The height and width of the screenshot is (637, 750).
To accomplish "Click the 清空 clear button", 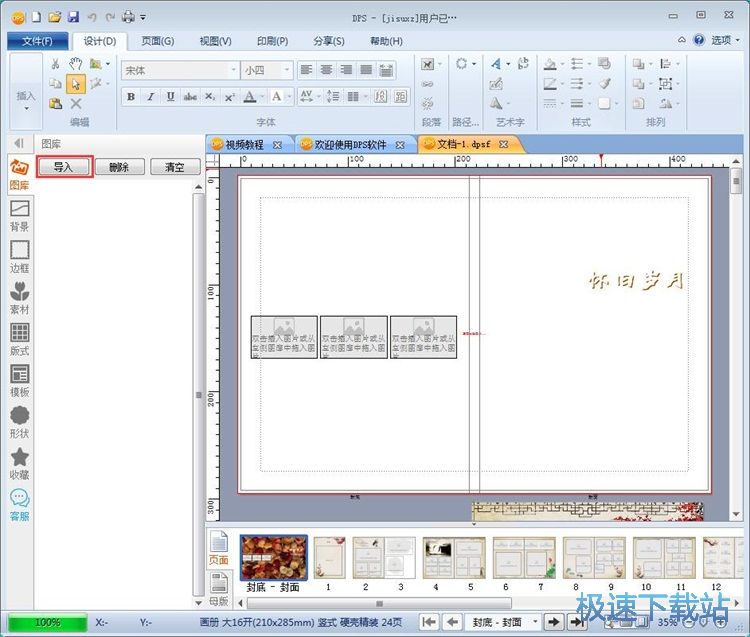I will pyautogui.click(x=175, y=167).
